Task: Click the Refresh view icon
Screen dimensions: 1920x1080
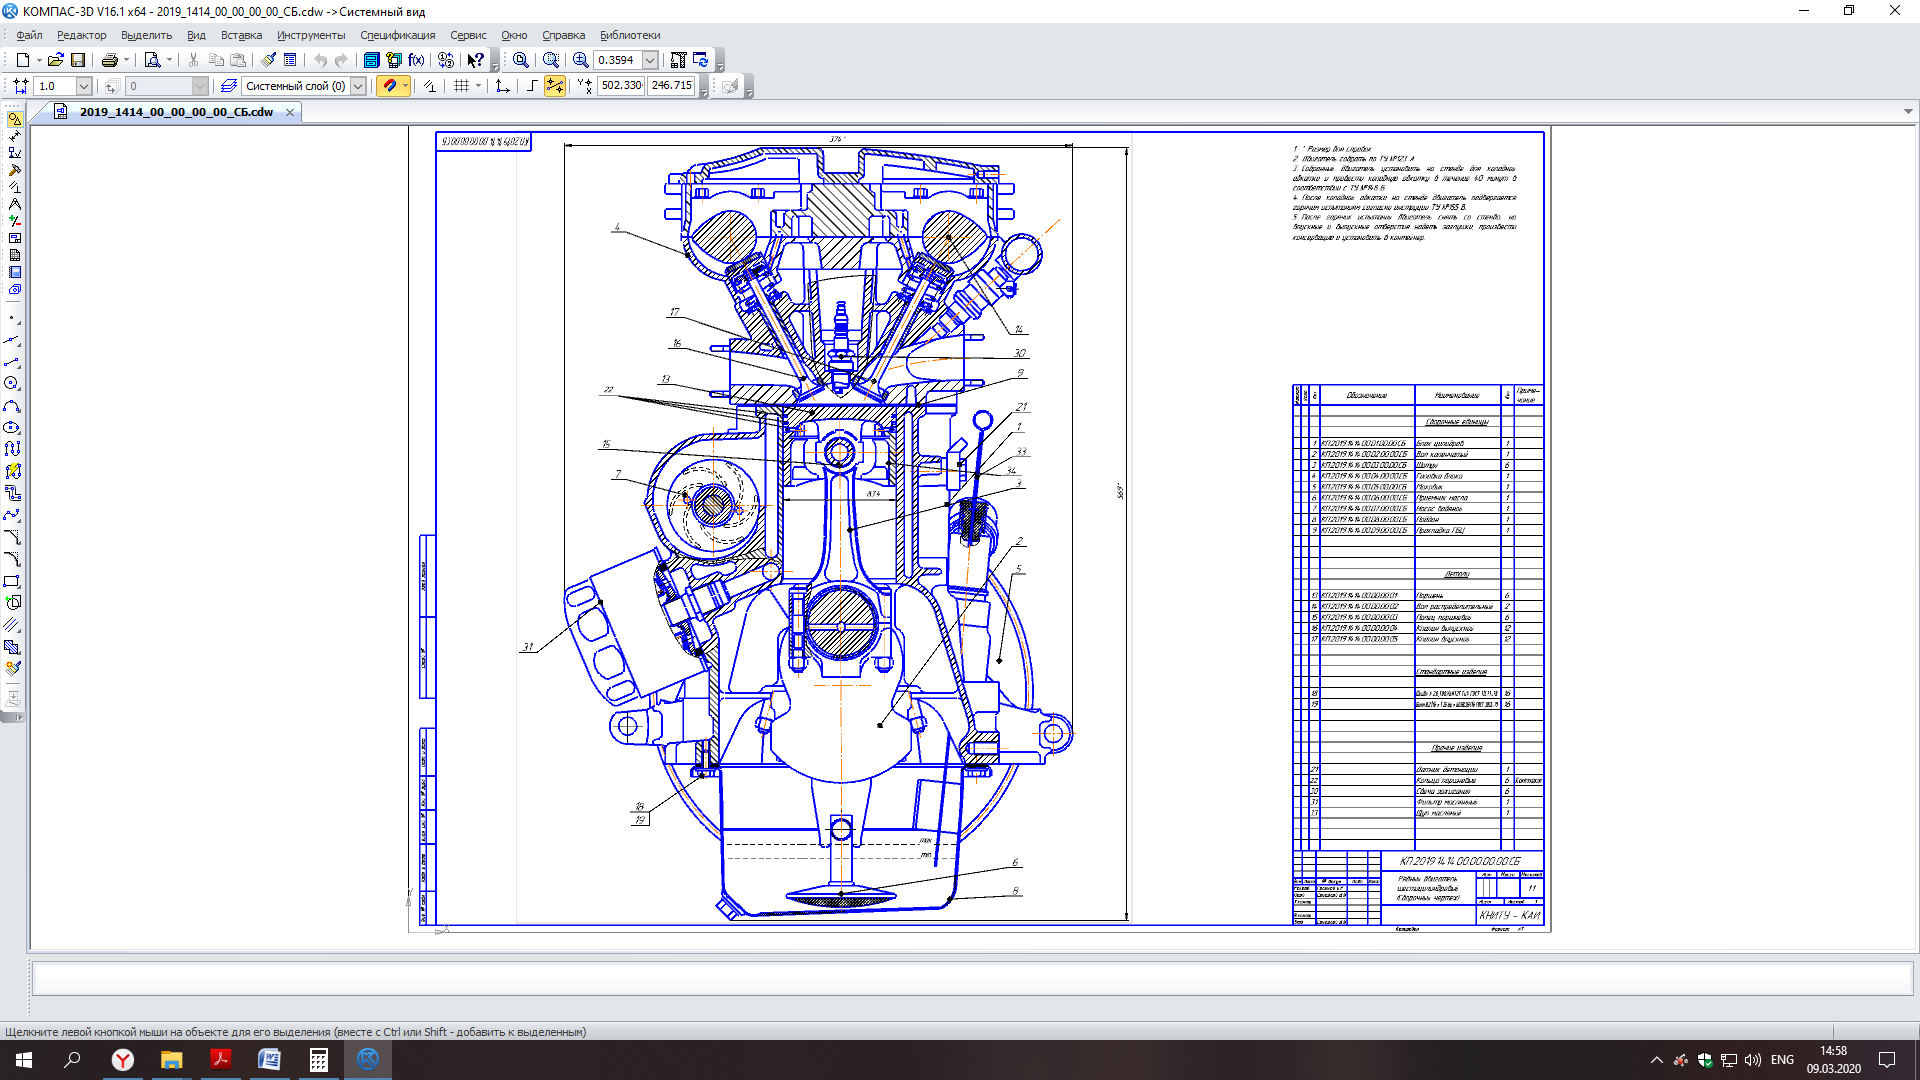Action: (700, 60)
